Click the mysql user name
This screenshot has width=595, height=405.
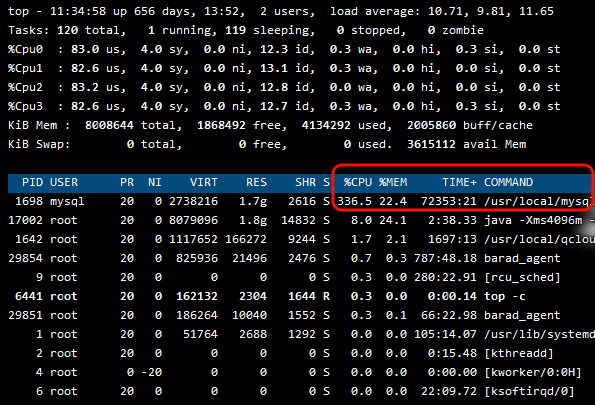(67, 202)
